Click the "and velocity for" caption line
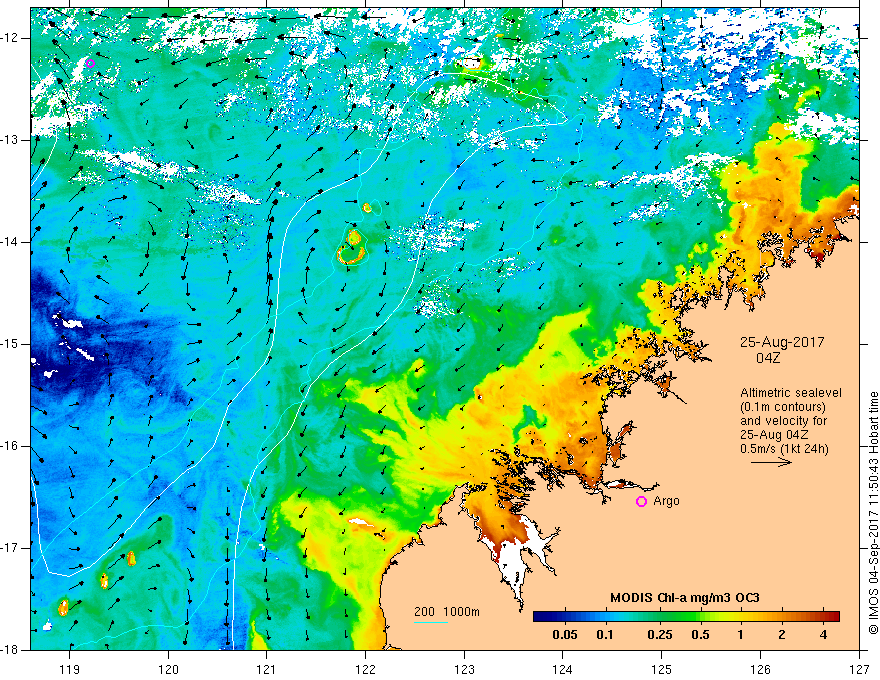This screenshot has height=680, width=880. tap(783, 421)
